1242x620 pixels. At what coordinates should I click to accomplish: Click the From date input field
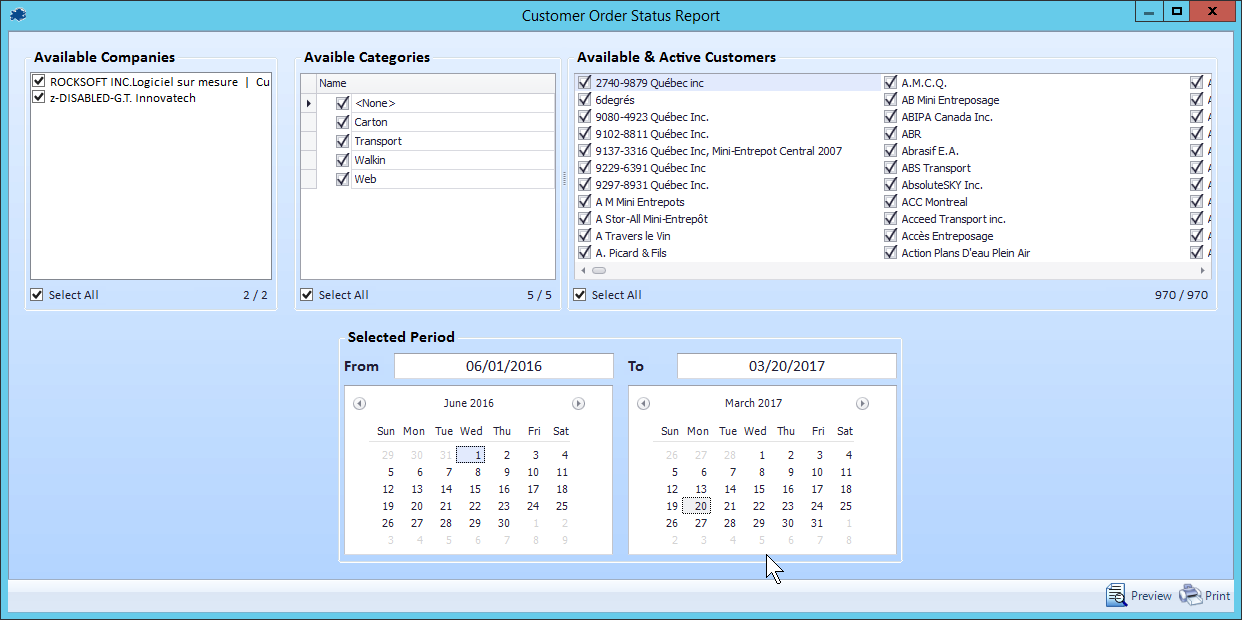point(503,366)
